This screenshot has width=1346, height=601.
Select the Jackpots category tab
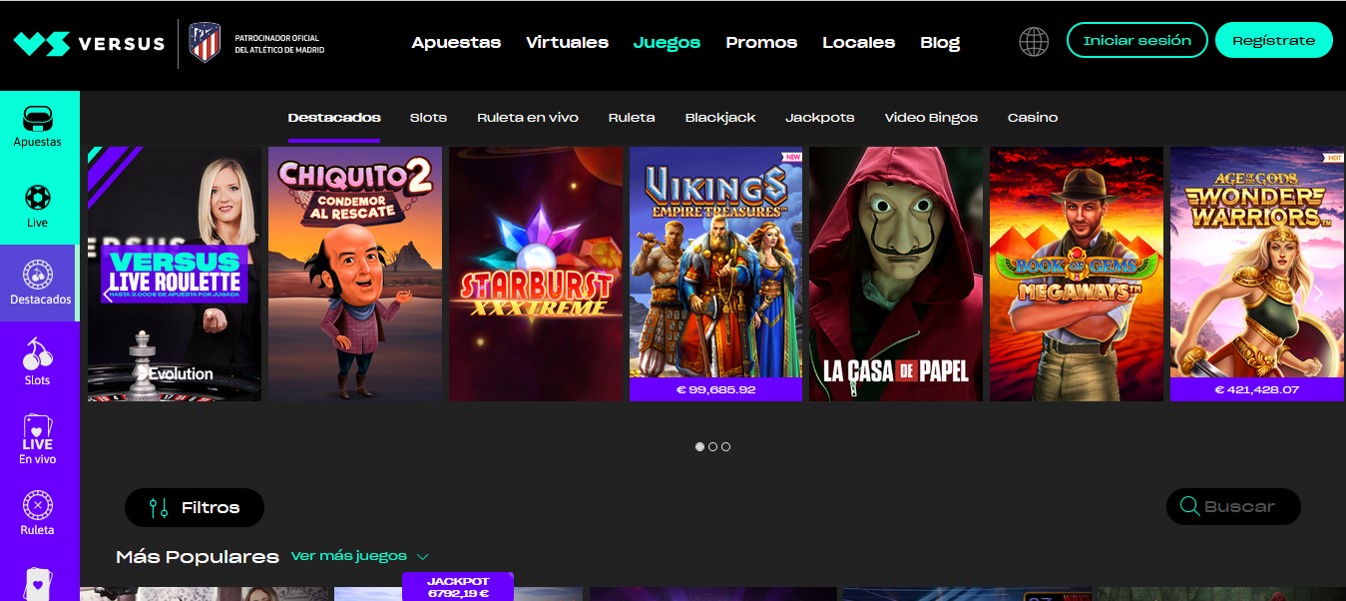[x=820, y=117]
